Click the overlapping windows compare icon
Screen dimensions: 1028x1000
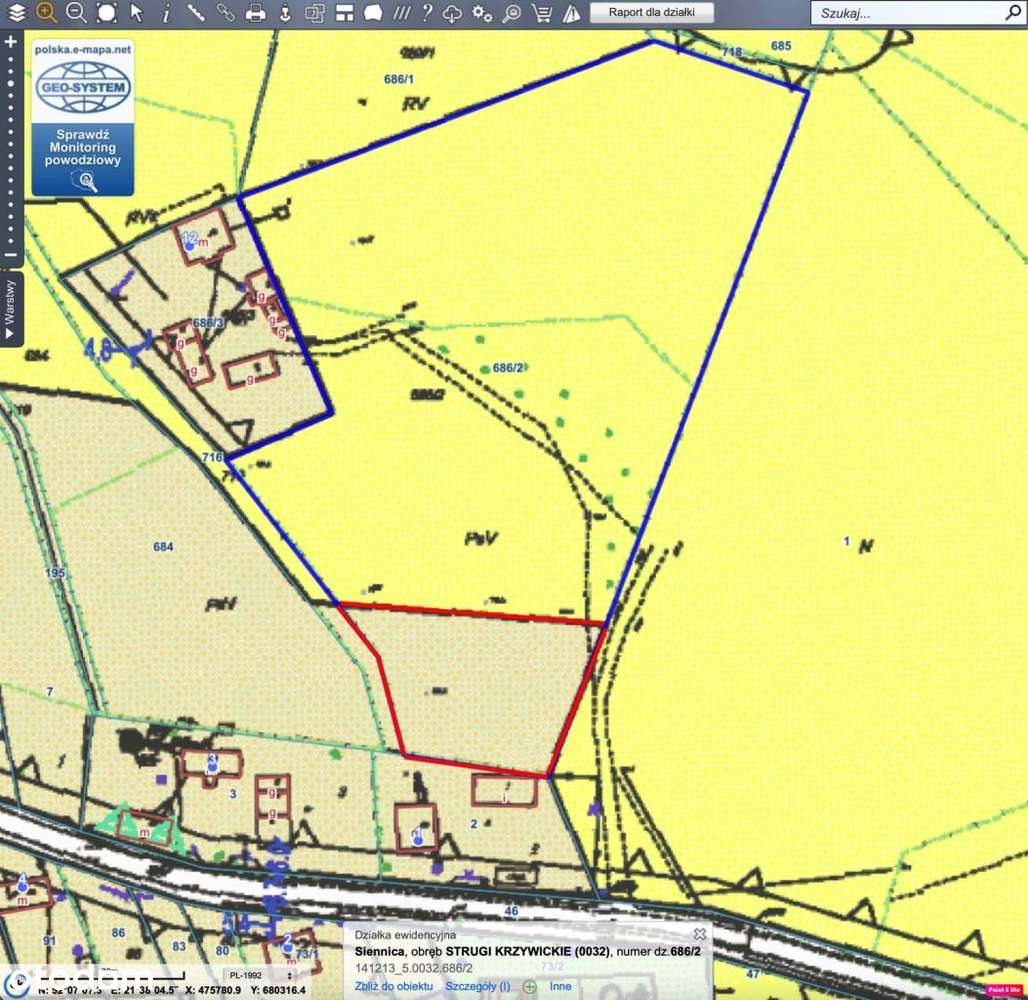point(315,13)
